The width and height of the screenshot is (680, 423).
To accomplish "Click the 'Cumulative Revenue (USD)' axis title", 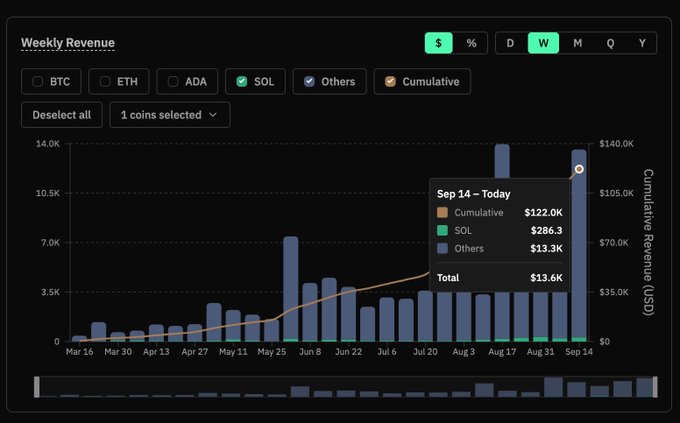I will coord(648,242).
